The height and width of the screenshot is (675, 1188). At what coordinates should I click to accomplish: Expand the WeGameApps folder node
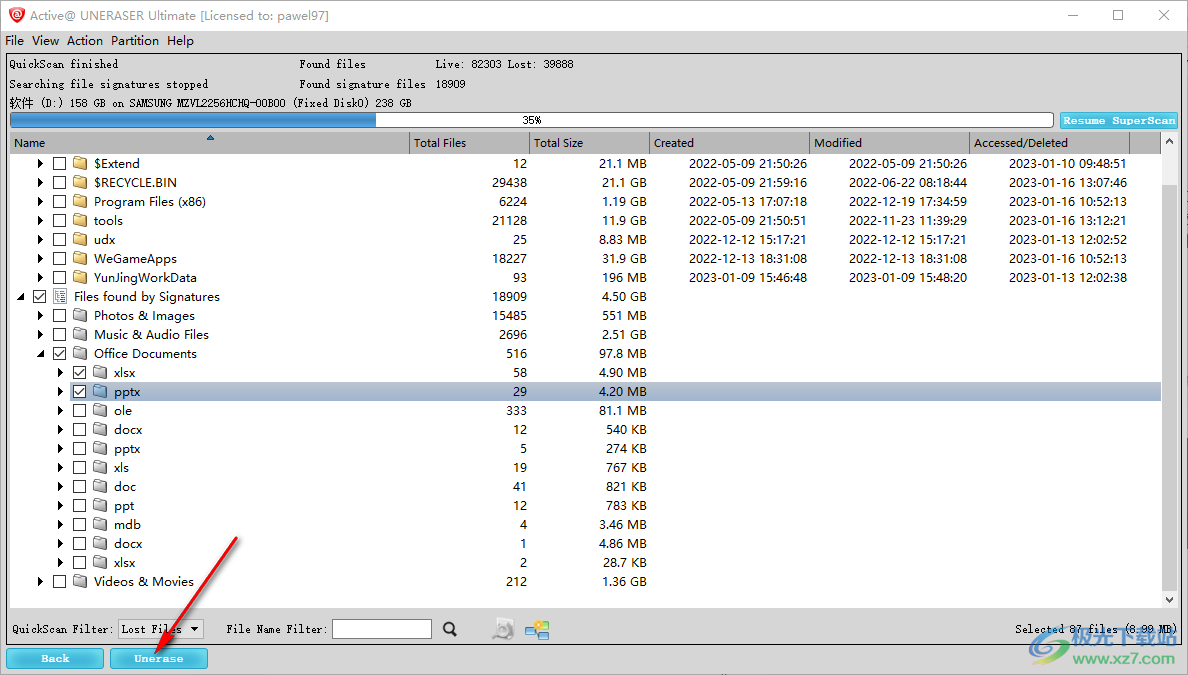point(40,258)
